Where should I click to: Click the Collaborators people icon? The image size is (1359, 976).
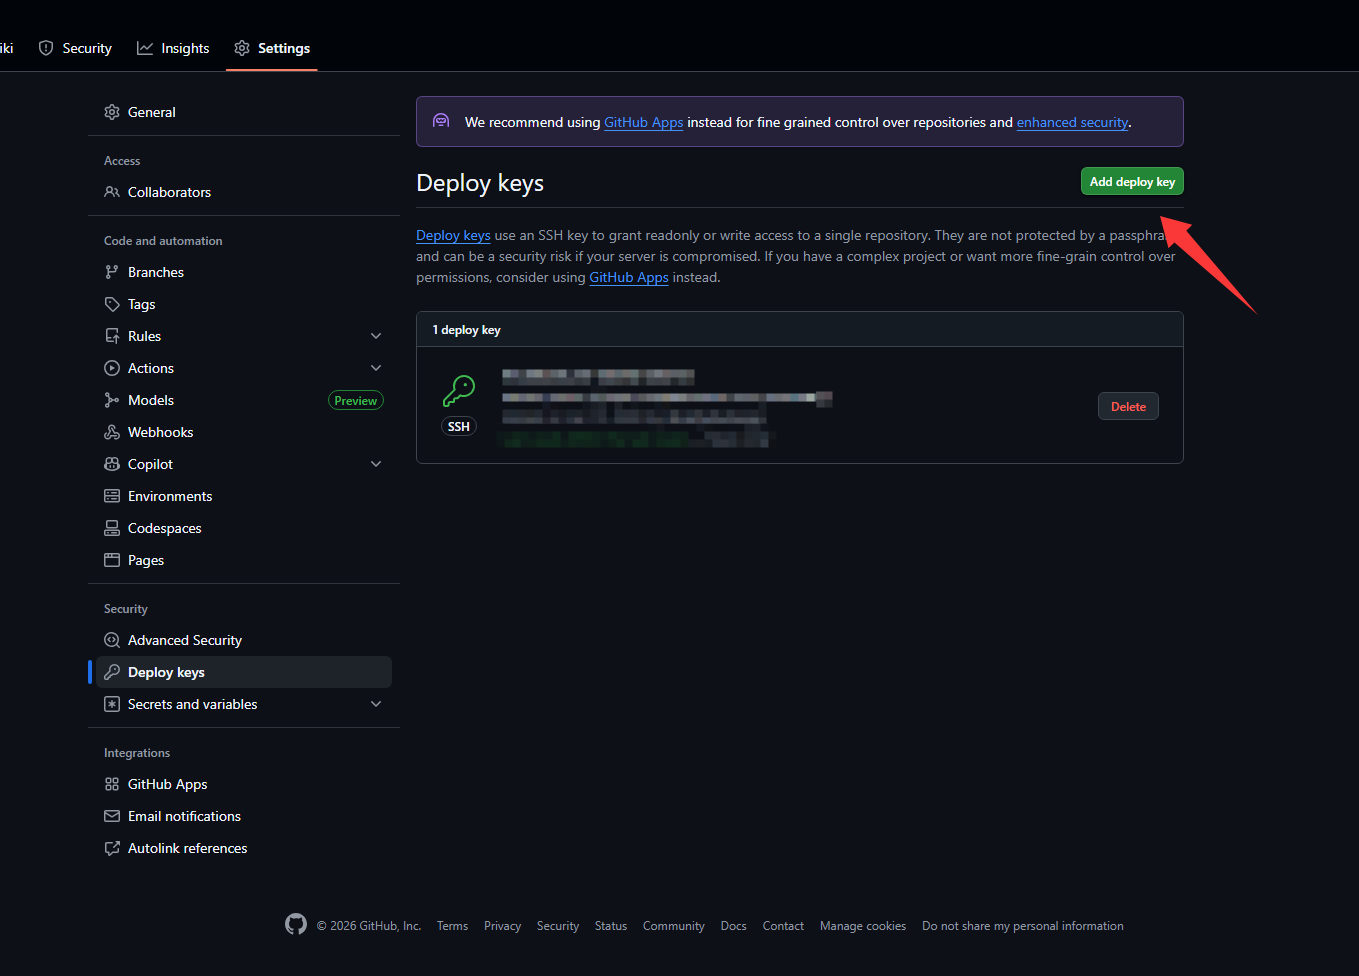[112, 192]
